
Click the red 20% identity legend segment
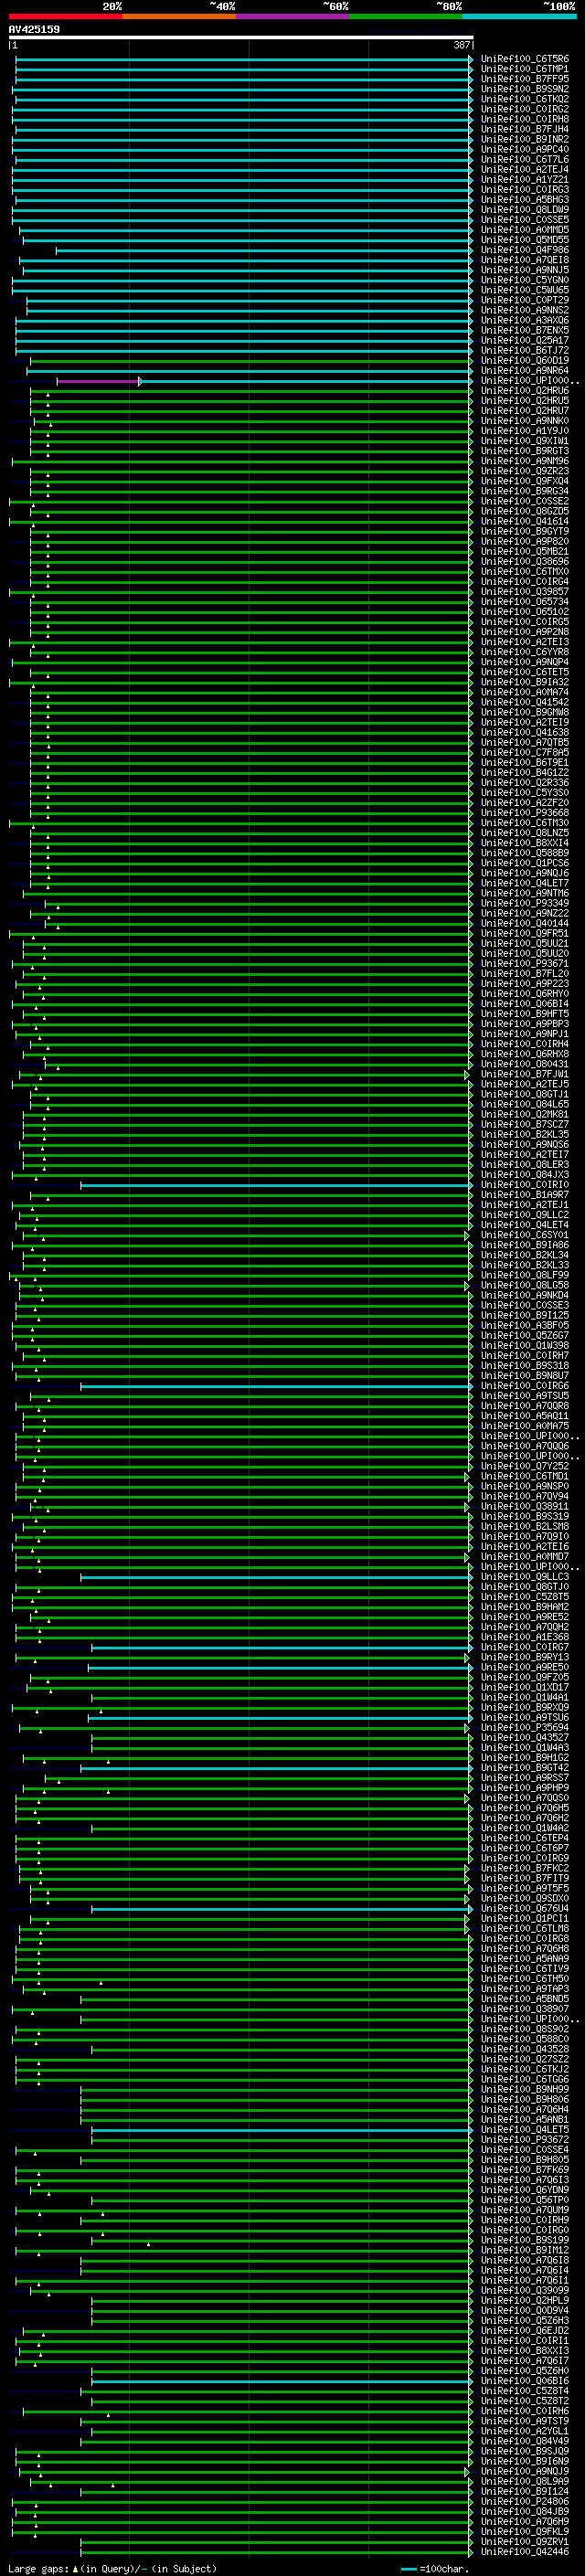66,16
